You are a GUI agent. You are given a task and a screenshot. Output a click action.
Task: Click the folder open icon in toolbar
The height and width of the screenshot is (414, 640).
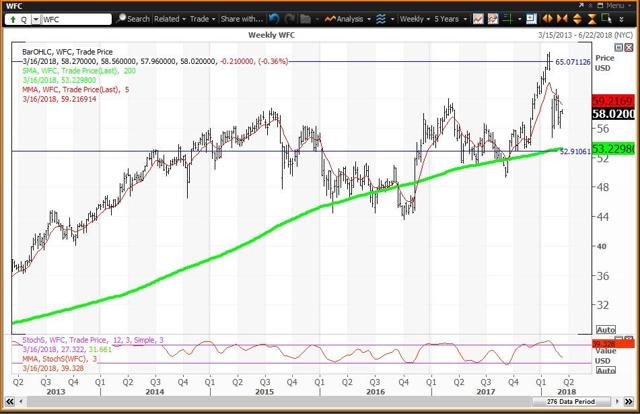click(x=305, y=19)
